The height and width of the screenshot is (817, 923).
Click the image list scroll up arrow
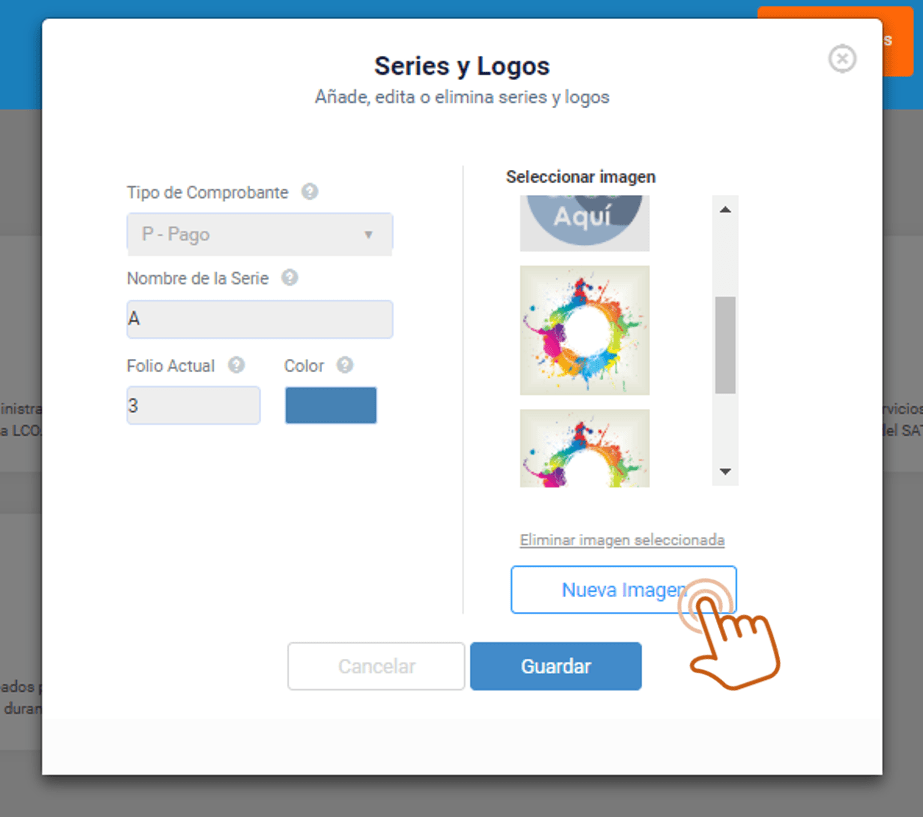click(x=725, y=210)
